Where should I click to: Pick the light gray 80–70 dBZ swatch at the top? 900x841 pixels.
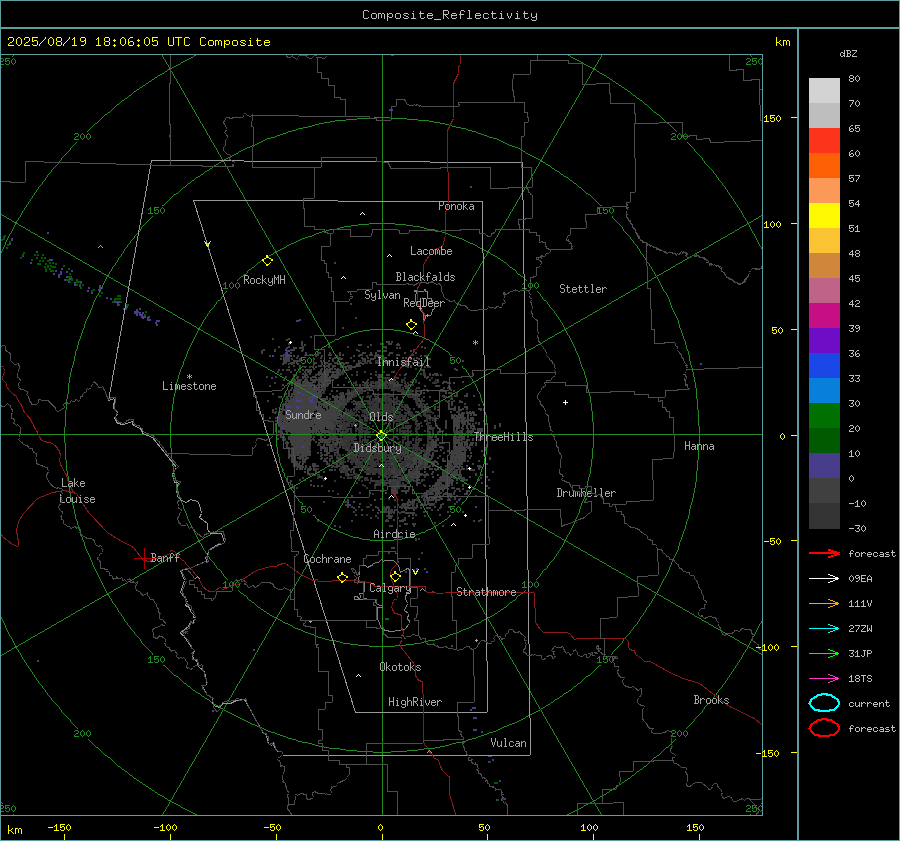click(x=824, y=91)
